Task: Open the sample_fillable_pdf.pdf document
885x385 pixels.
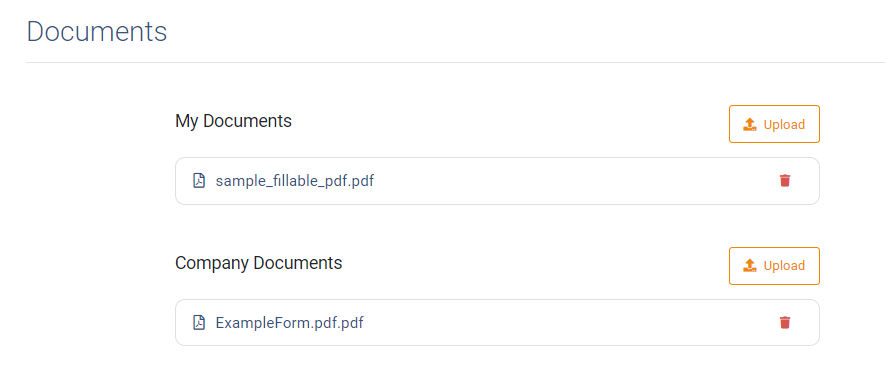Action: point(295,181)
